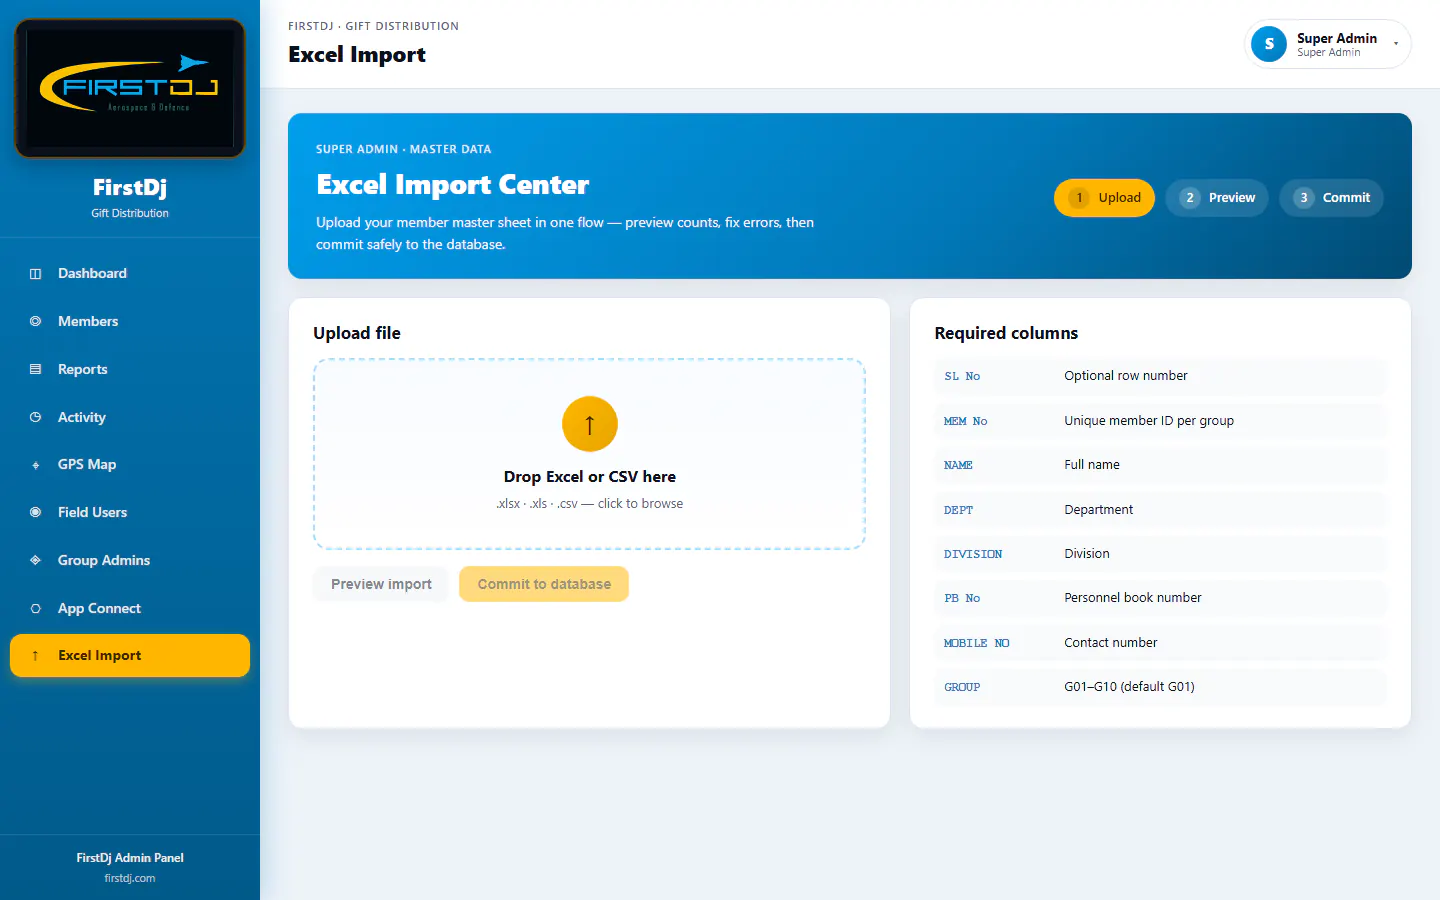The height and width of the screenshot is (900, 1440).
Task: Click the Reports sidebar icon
Action: point(35,370)
